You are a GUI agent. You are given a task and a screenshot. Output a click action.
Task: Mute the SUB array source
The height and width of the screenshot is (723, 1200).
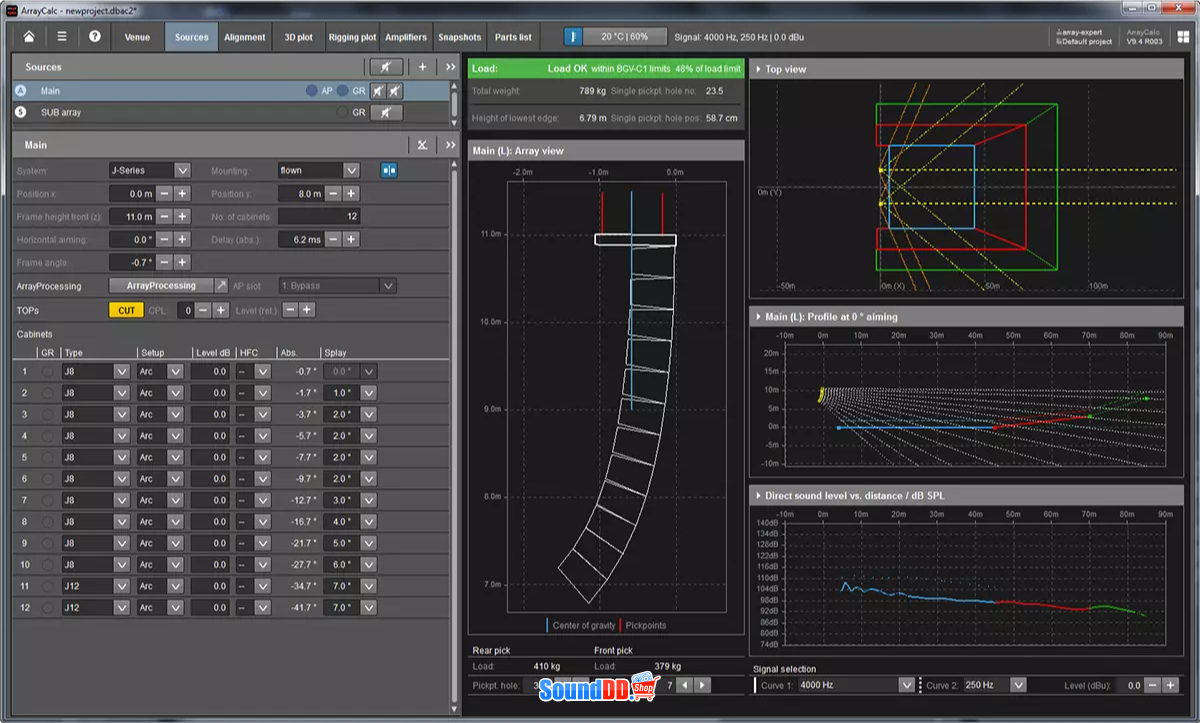click(x=387, y=113)
